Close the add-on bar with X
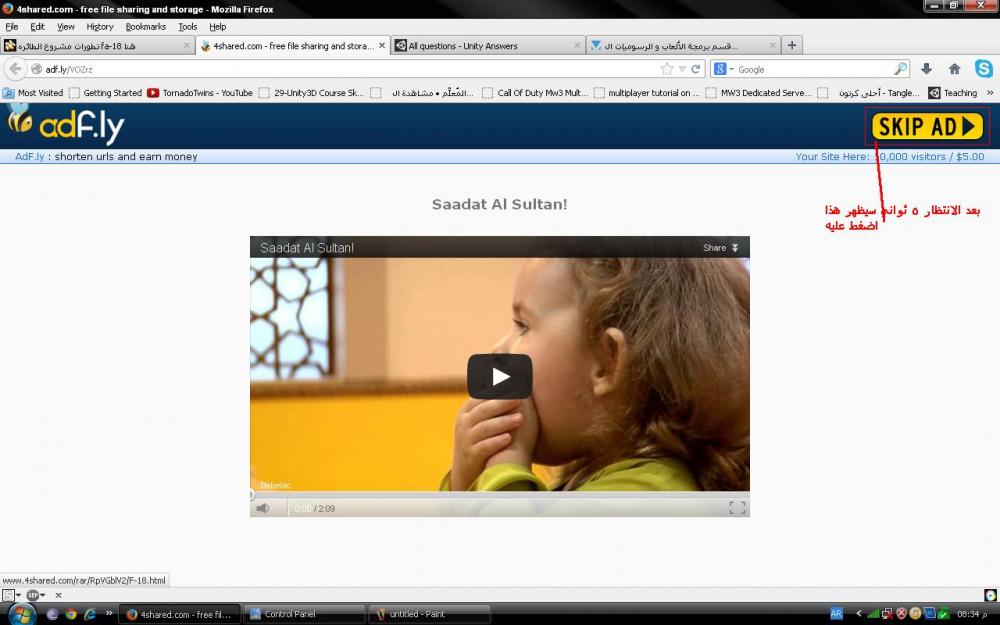Image resolution: width=1000 pixels, height=625 pixels. tap(58, 595)
